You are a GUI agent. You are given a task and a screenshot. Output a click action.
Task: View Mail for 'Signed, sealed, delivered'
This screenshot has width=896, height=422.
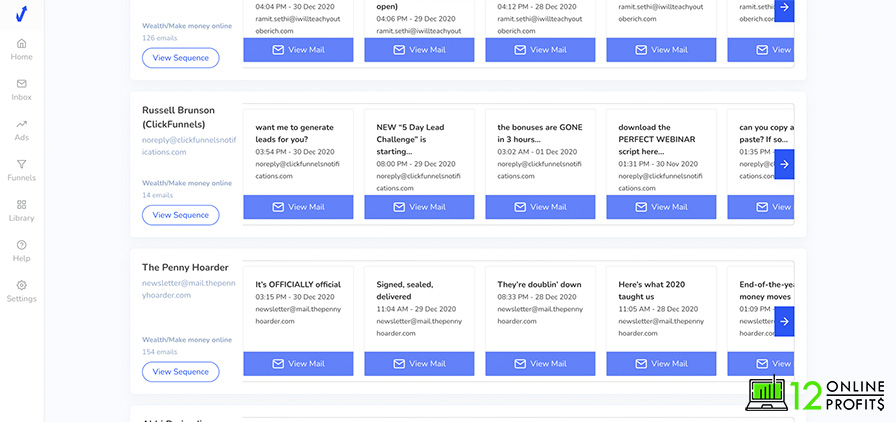coord(419,364)
